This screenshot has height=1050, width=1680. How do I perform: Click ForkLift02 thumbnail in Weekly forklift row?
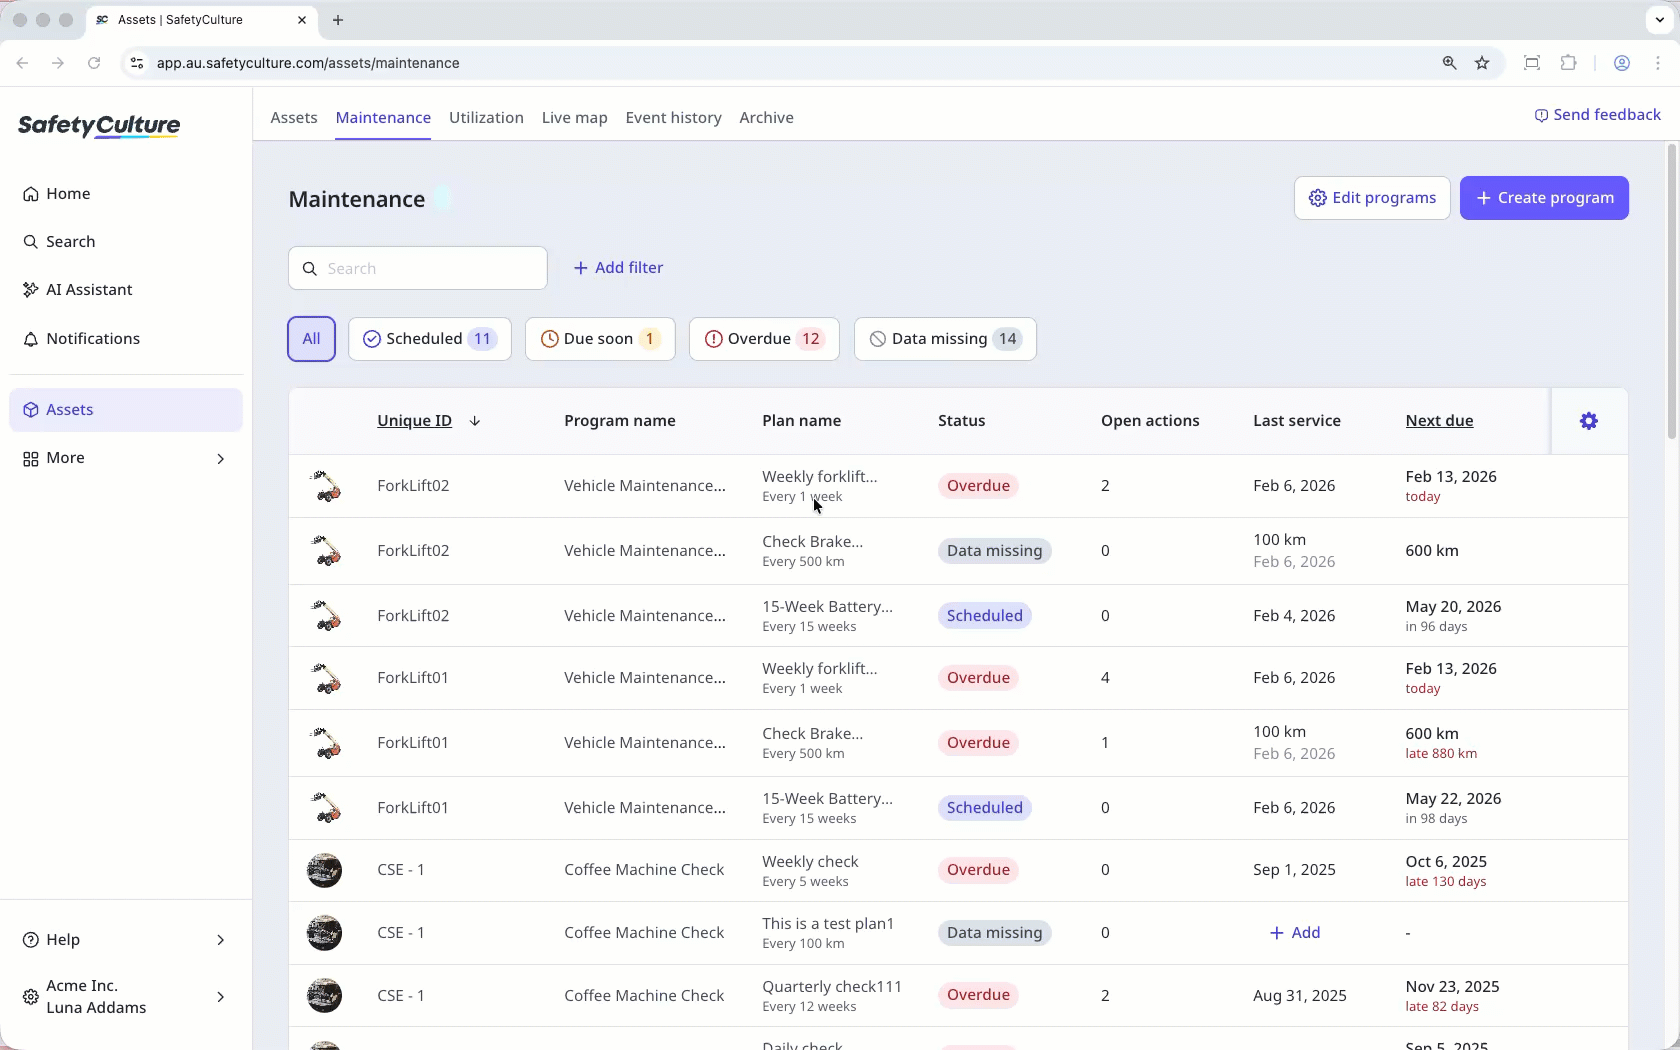(325, 486)
